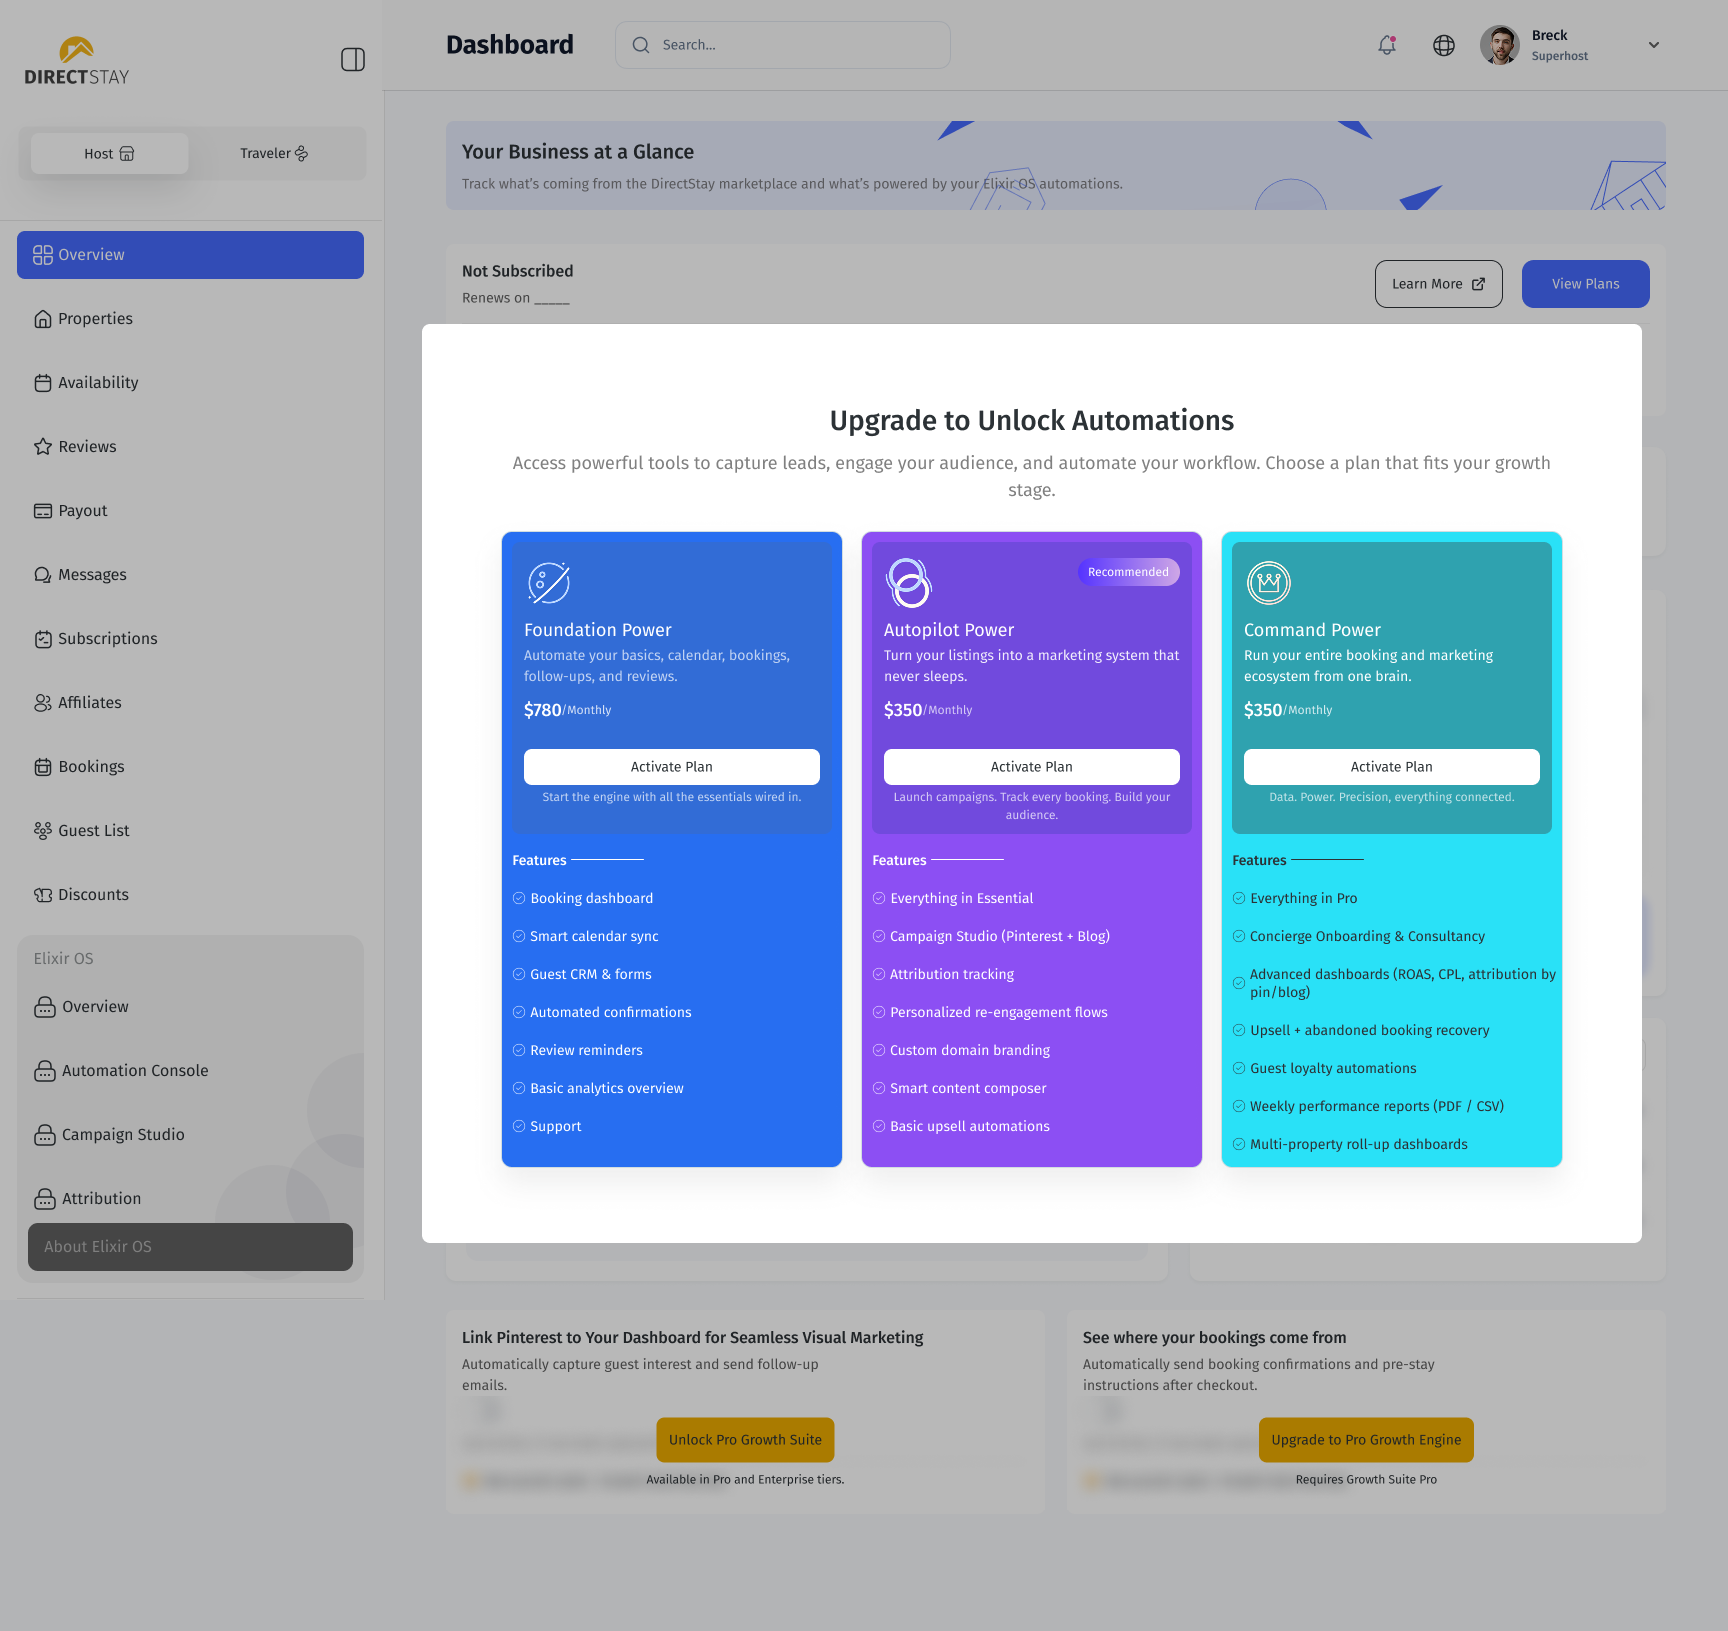Click the Foundation Power plan icon

pyautogui.click(x=548, y=583)
